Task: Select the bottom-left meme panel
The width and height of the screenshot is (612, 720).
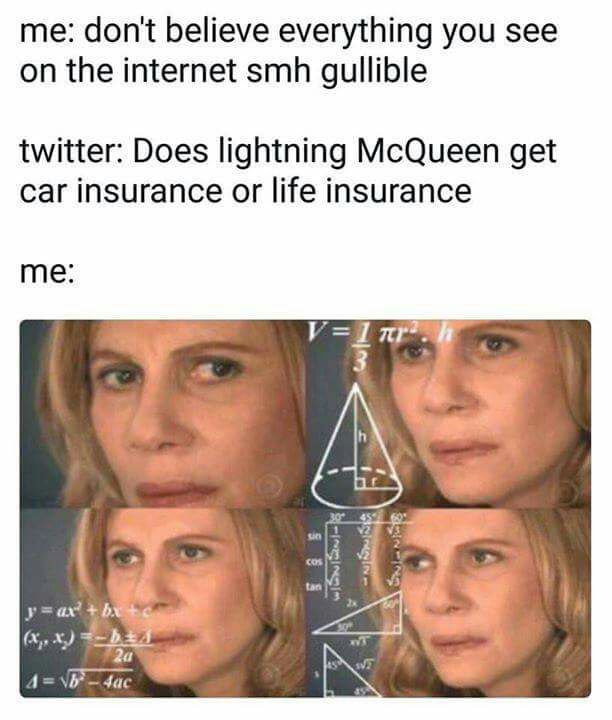Action: pyautogui.click(x=163, y=602)
